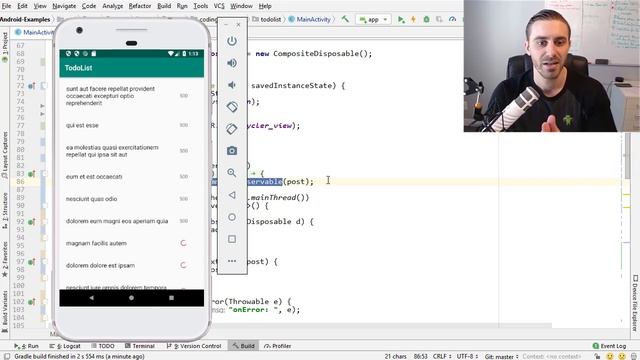Open the TODO tool window tab
The width and height of the screenshot is (640, 360).
(x=103, y=346)
